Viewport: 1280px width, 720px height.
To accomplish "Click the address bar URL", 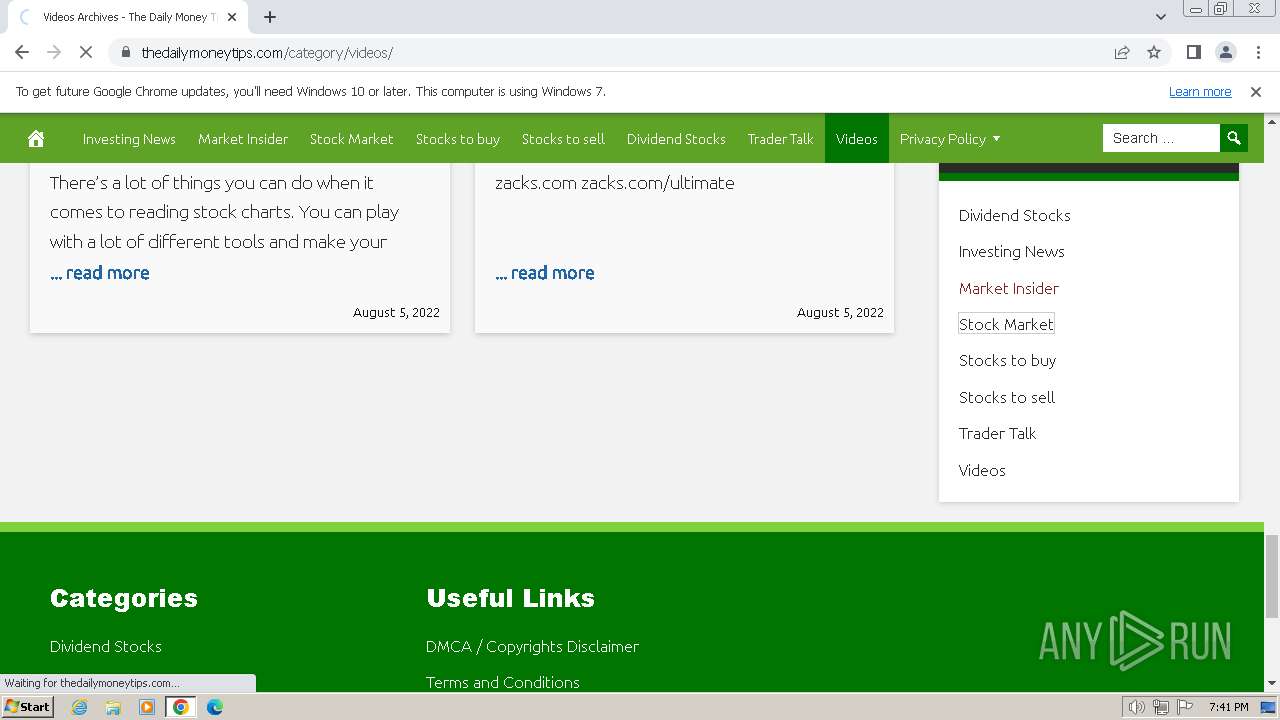I will pos(267,53).
